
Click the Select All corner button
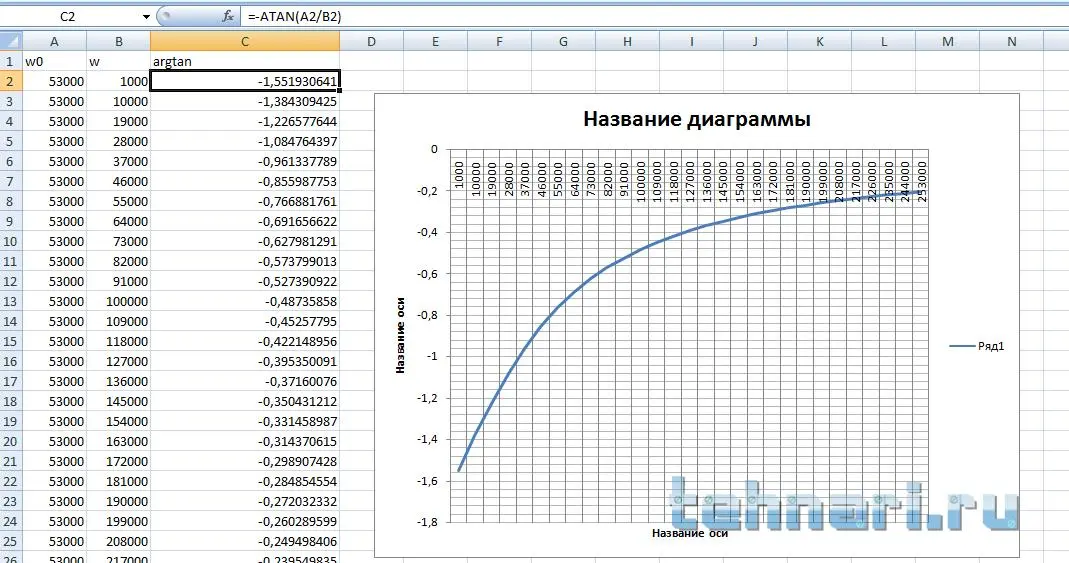click(11, 42)
